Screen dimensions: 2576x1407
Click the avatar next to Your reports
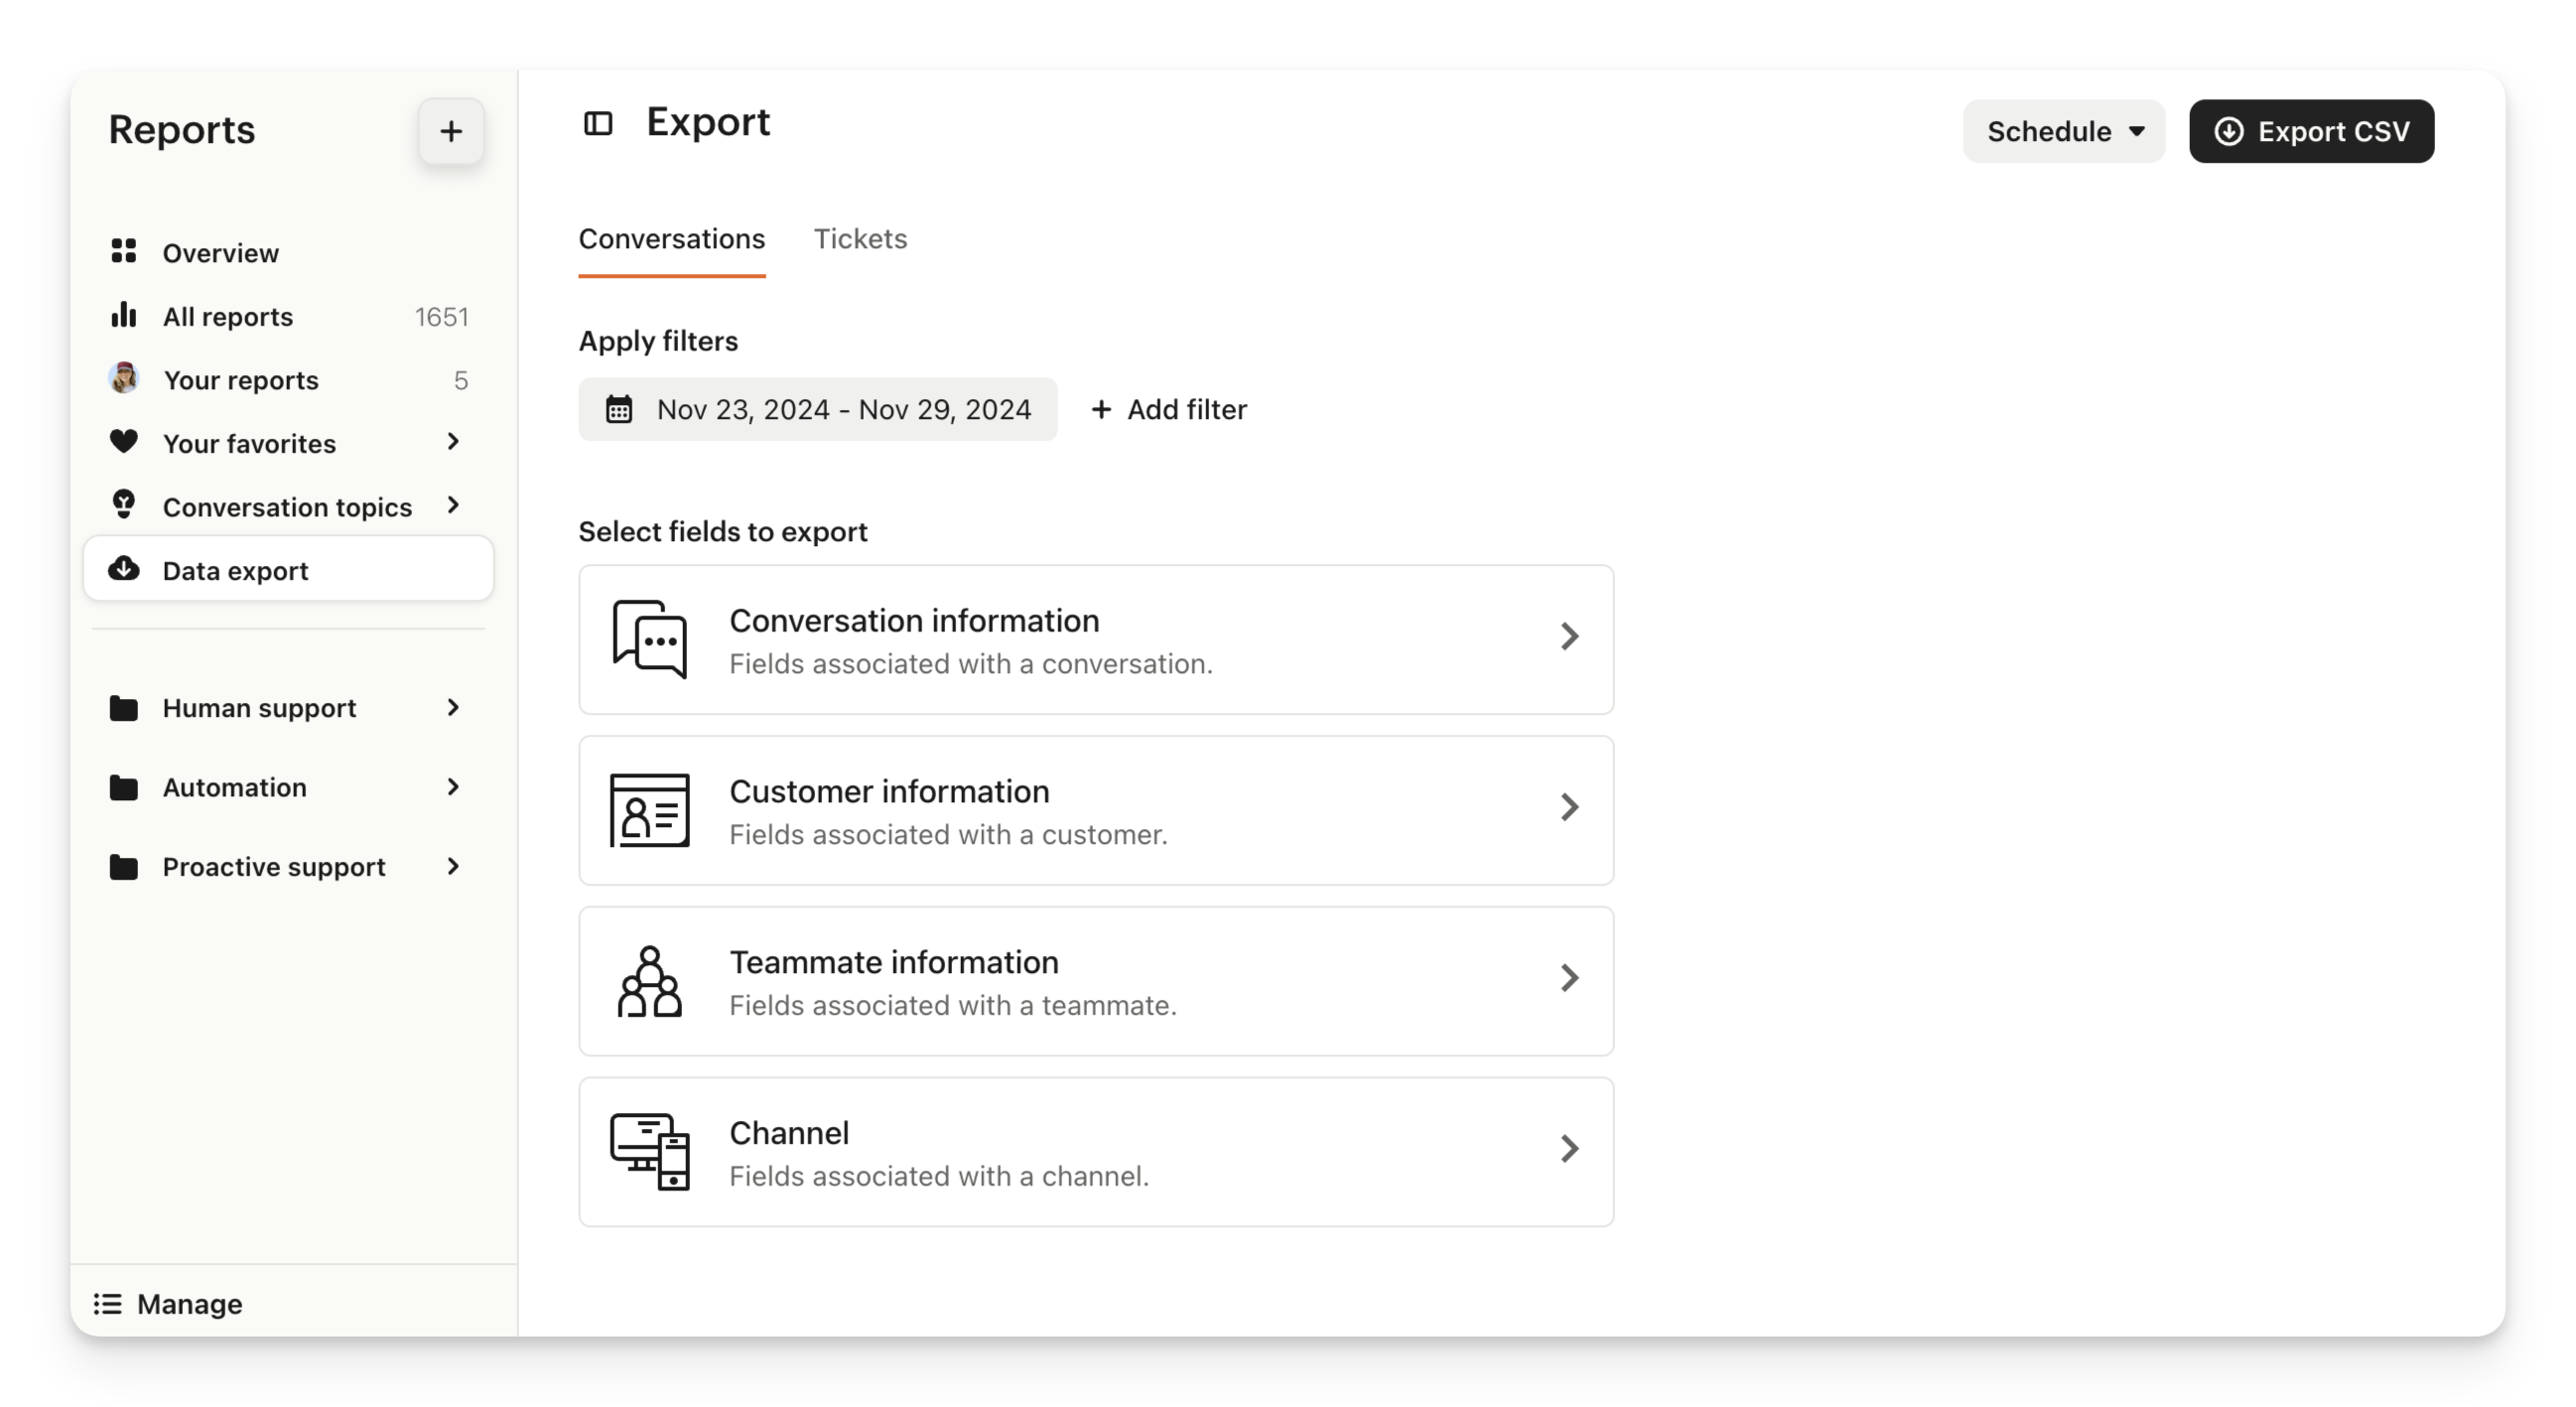[x=124, y=378]
